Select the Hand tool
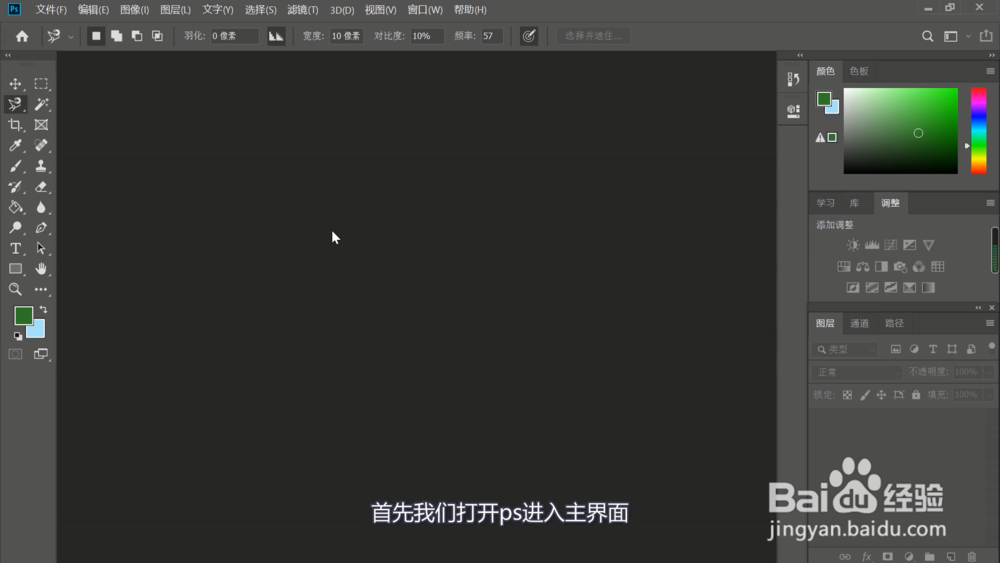Viewport: 1000px width, 563px height. [41, 268]
